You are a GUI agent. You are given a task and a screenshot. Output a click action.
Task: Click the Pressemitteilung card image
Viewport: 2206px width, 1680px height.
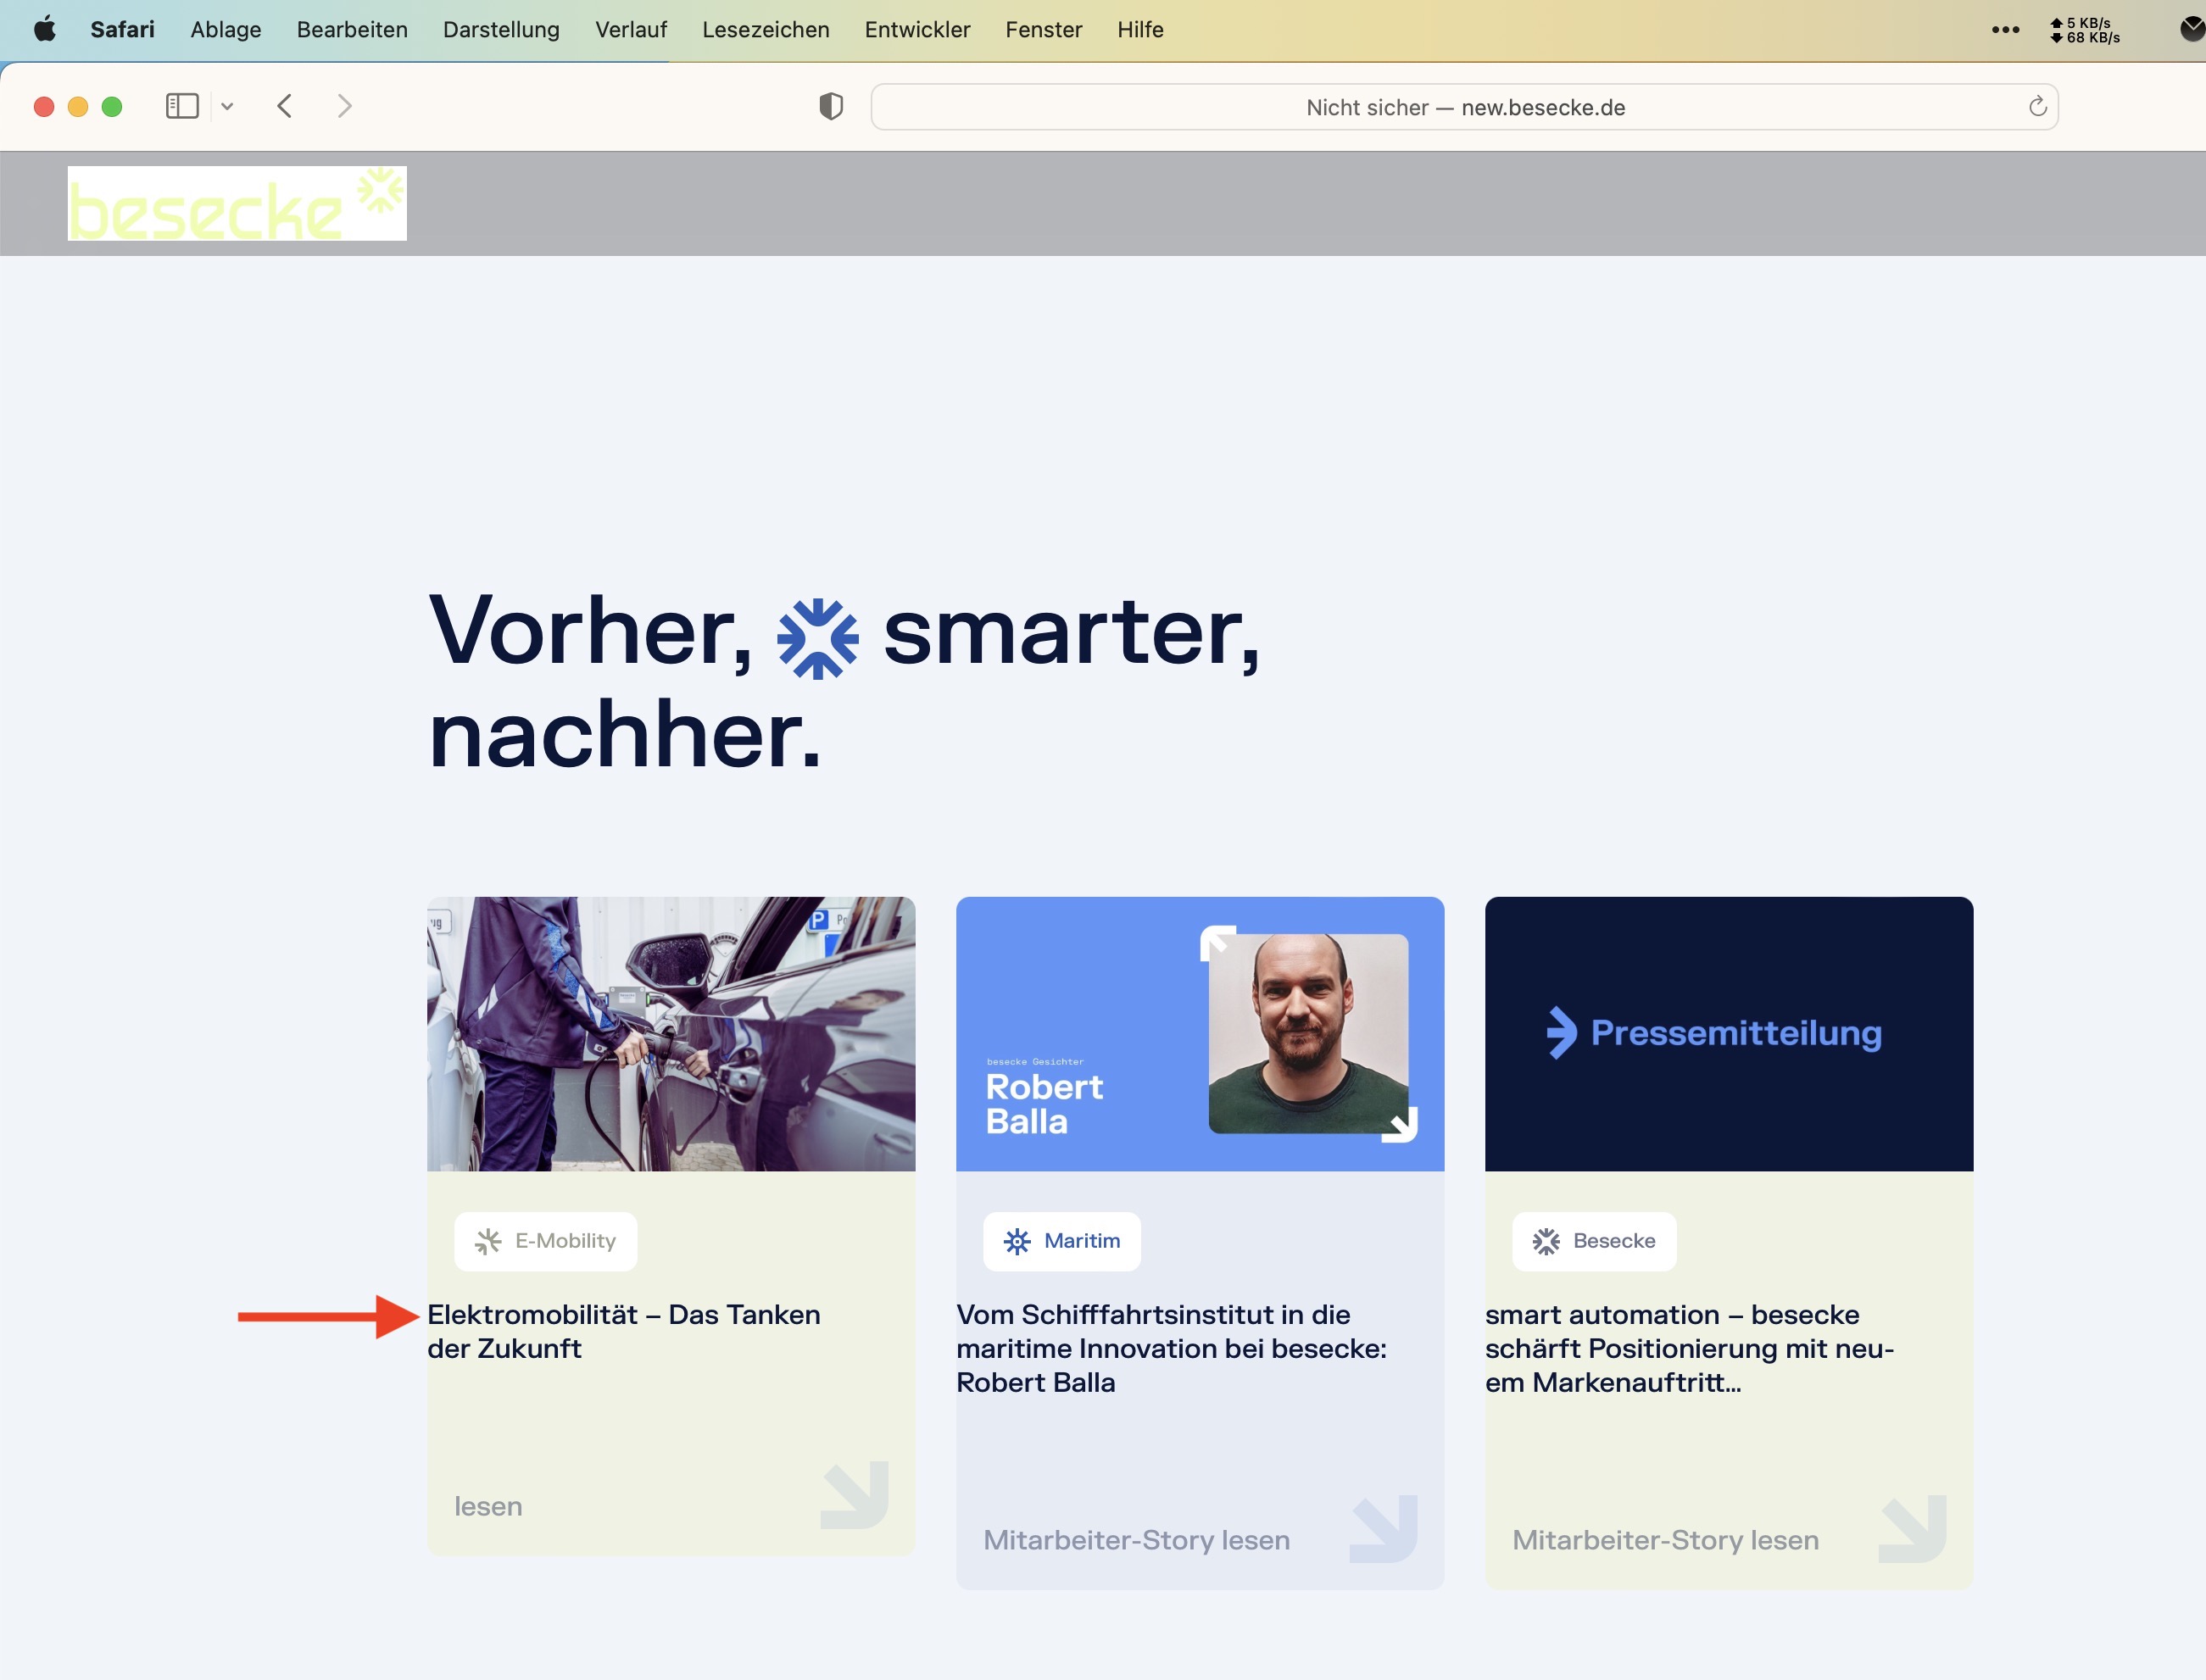pyautogui.click(x=1729, y=1034)
